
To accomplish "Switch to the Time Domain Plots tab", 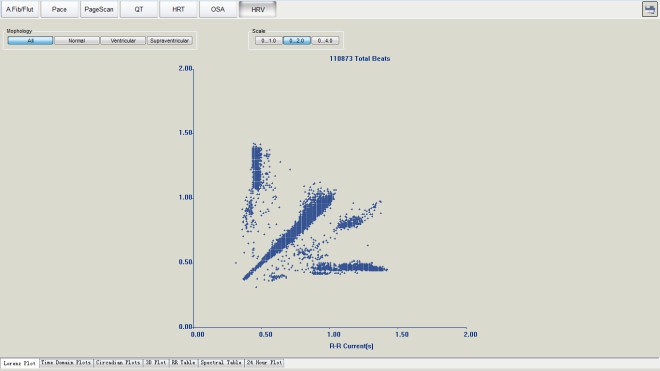I will coord(66,363).
